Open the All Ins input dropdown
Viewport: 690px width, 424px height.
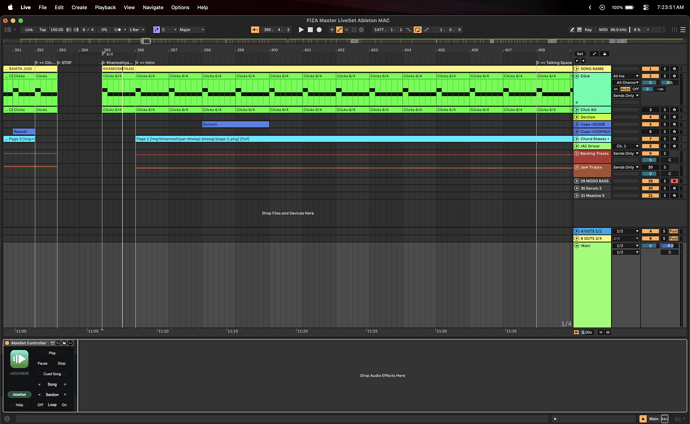(625, 76)
